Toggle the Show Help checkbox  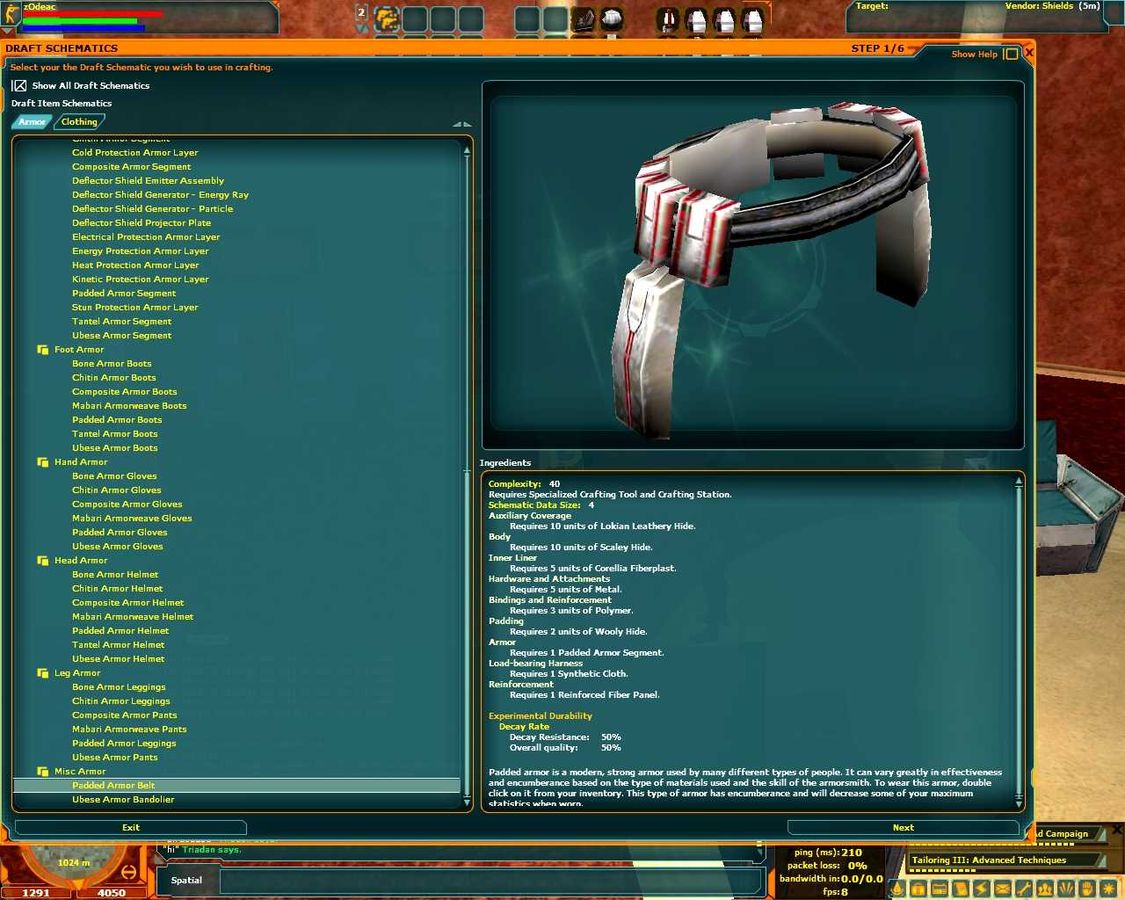(x=1011, y=54)
